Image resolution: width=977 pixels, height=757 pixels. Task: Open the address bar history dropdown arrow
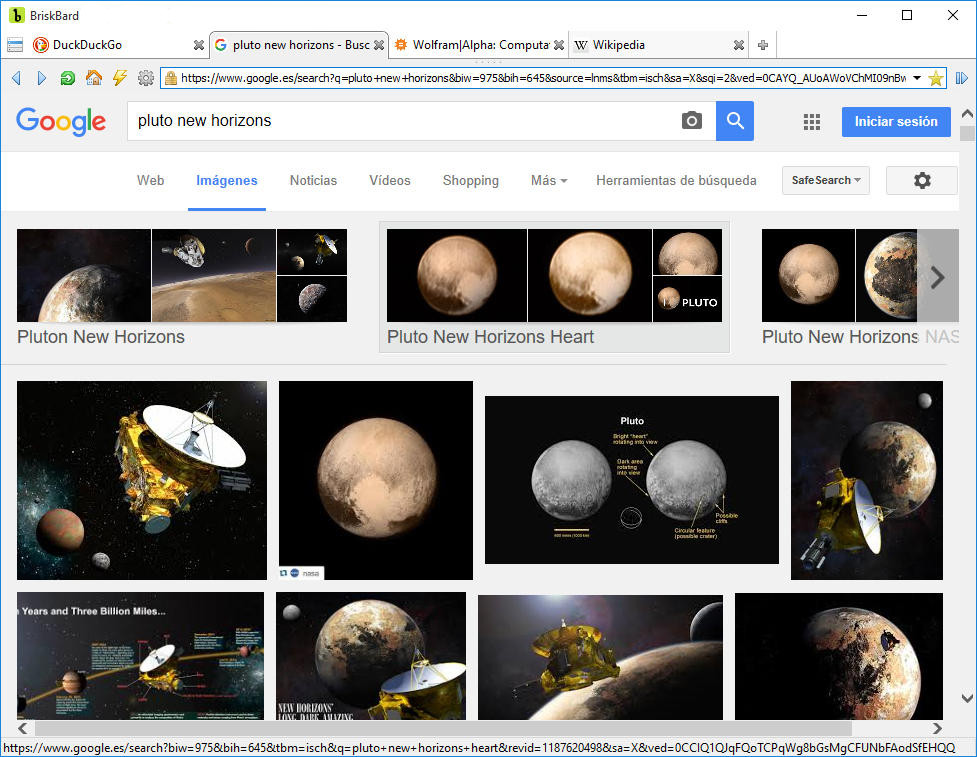(x=917, y=78)
